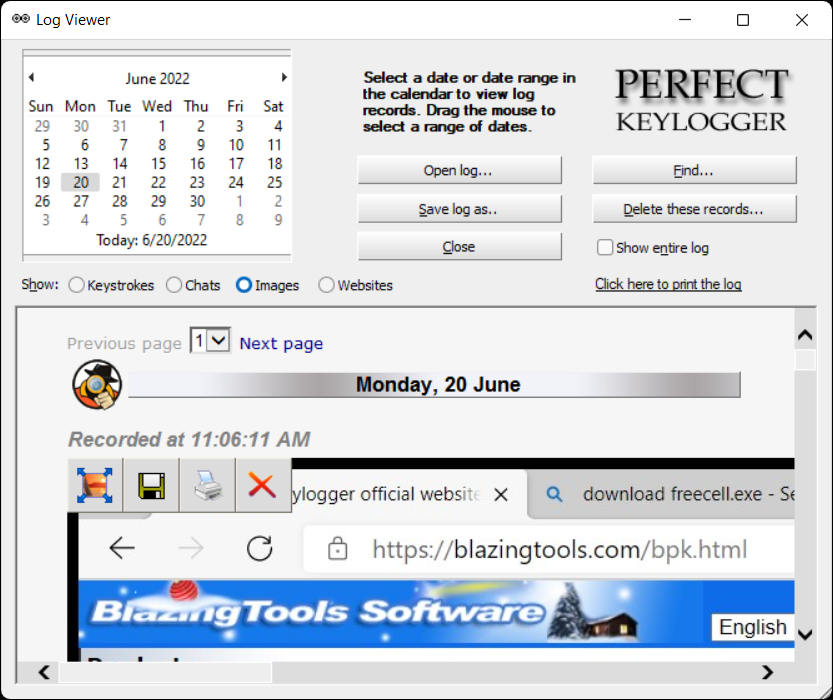Click the detective mascot icon
Viewport: 833px width, 700px height.
(x=97, y=385)
